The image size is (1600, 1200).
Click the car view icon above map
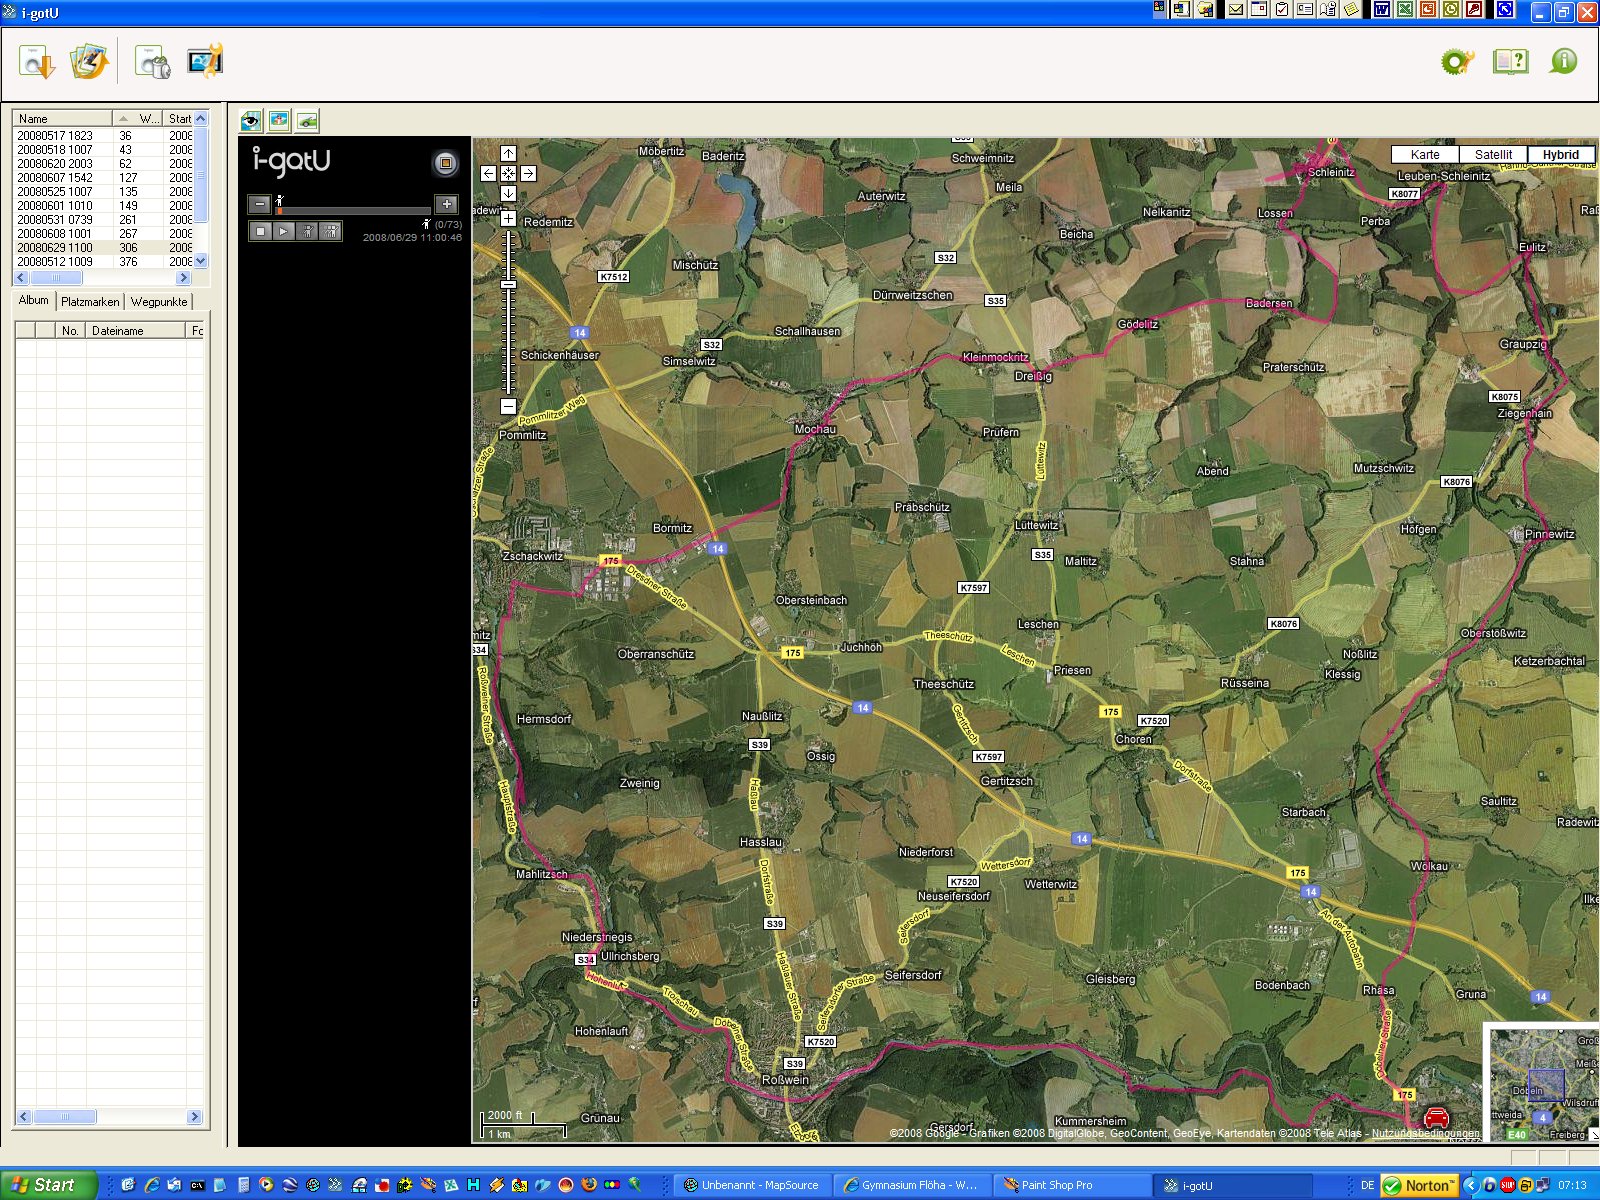pyautogui.click(x=307, y=121)
